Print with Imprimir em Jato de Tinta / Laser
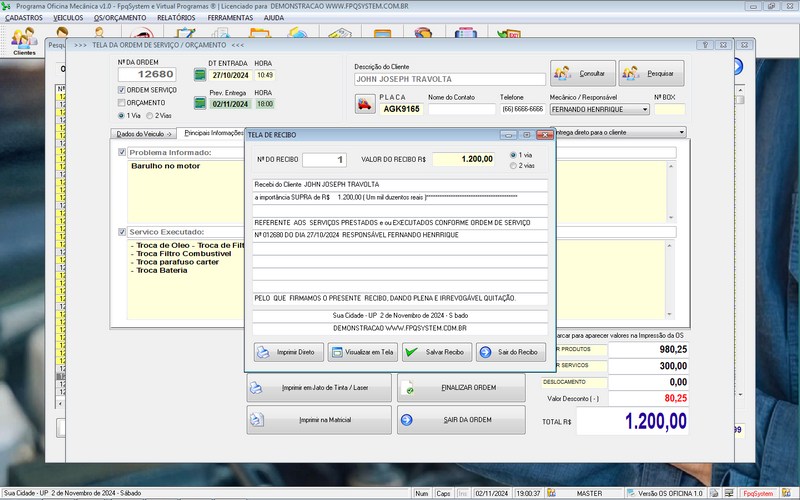Viewport: 800px width, 500px height. pos(319,388)
